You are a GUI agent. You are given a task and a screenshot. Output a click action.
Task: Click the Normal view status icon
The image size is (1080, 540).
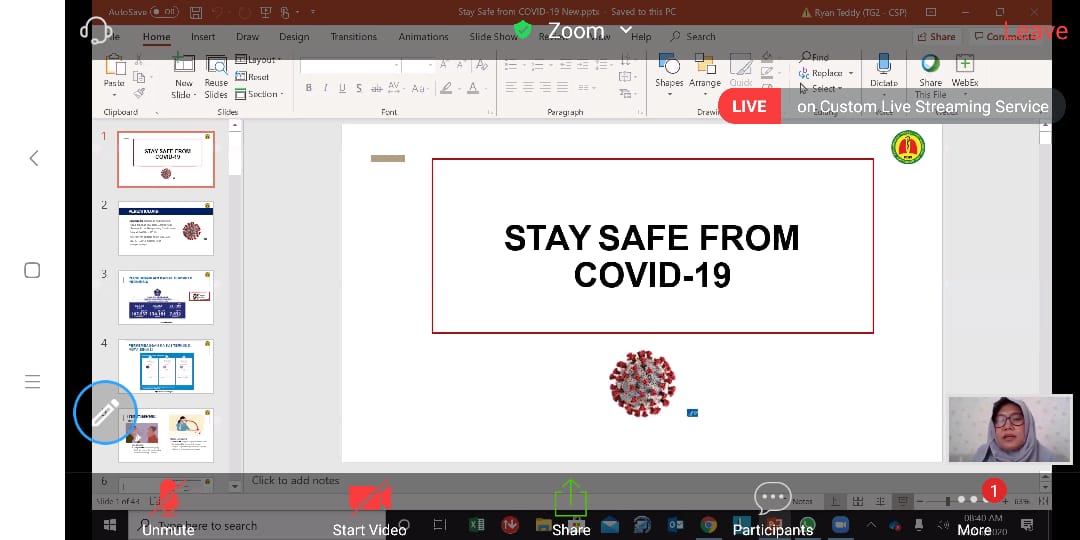tap(835, 501)
